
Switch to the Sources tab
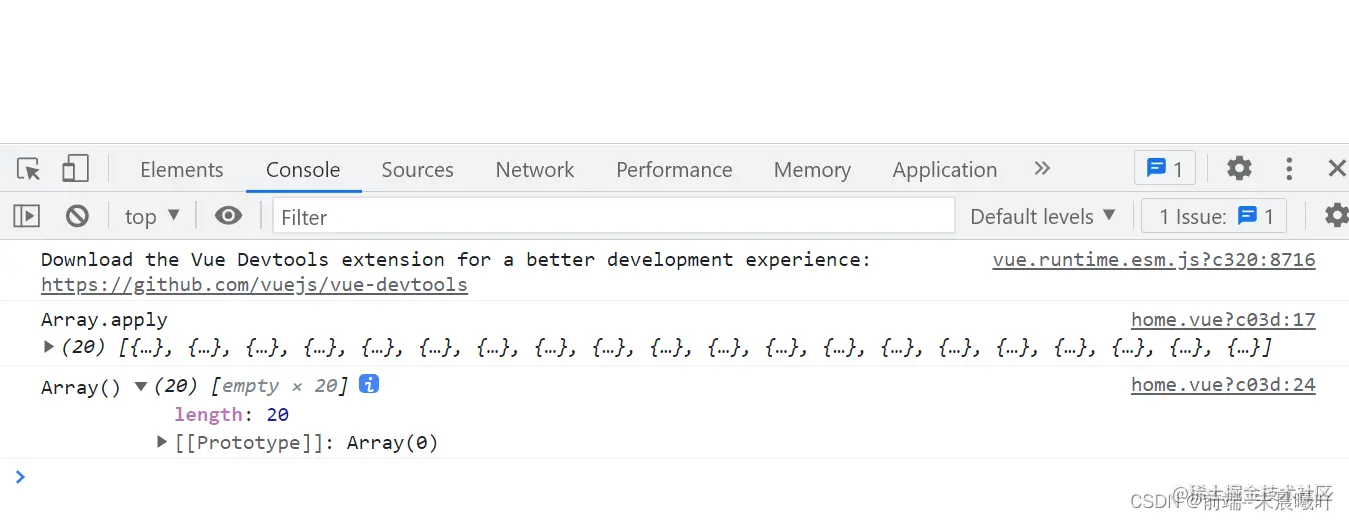coord(417,169)
